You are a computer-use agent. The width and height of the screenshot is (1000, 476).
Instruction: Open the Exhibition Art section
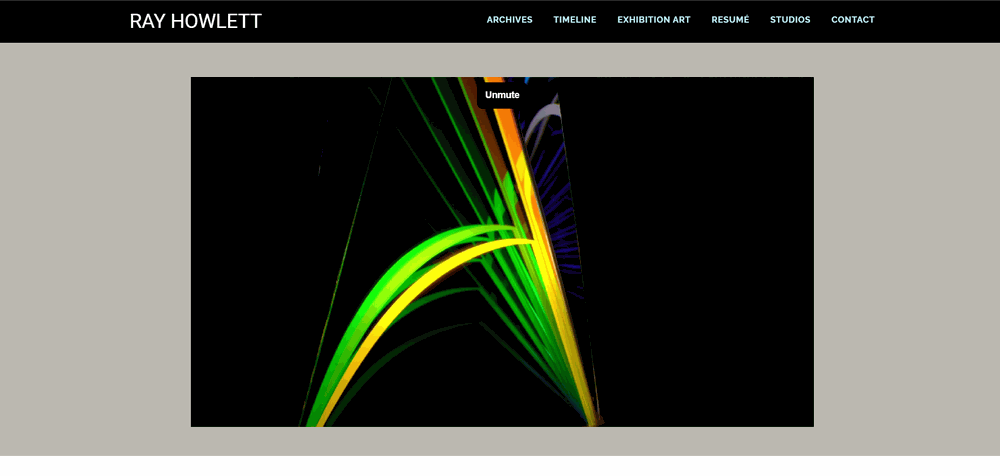pyautogui.click(x=653, y=20)
